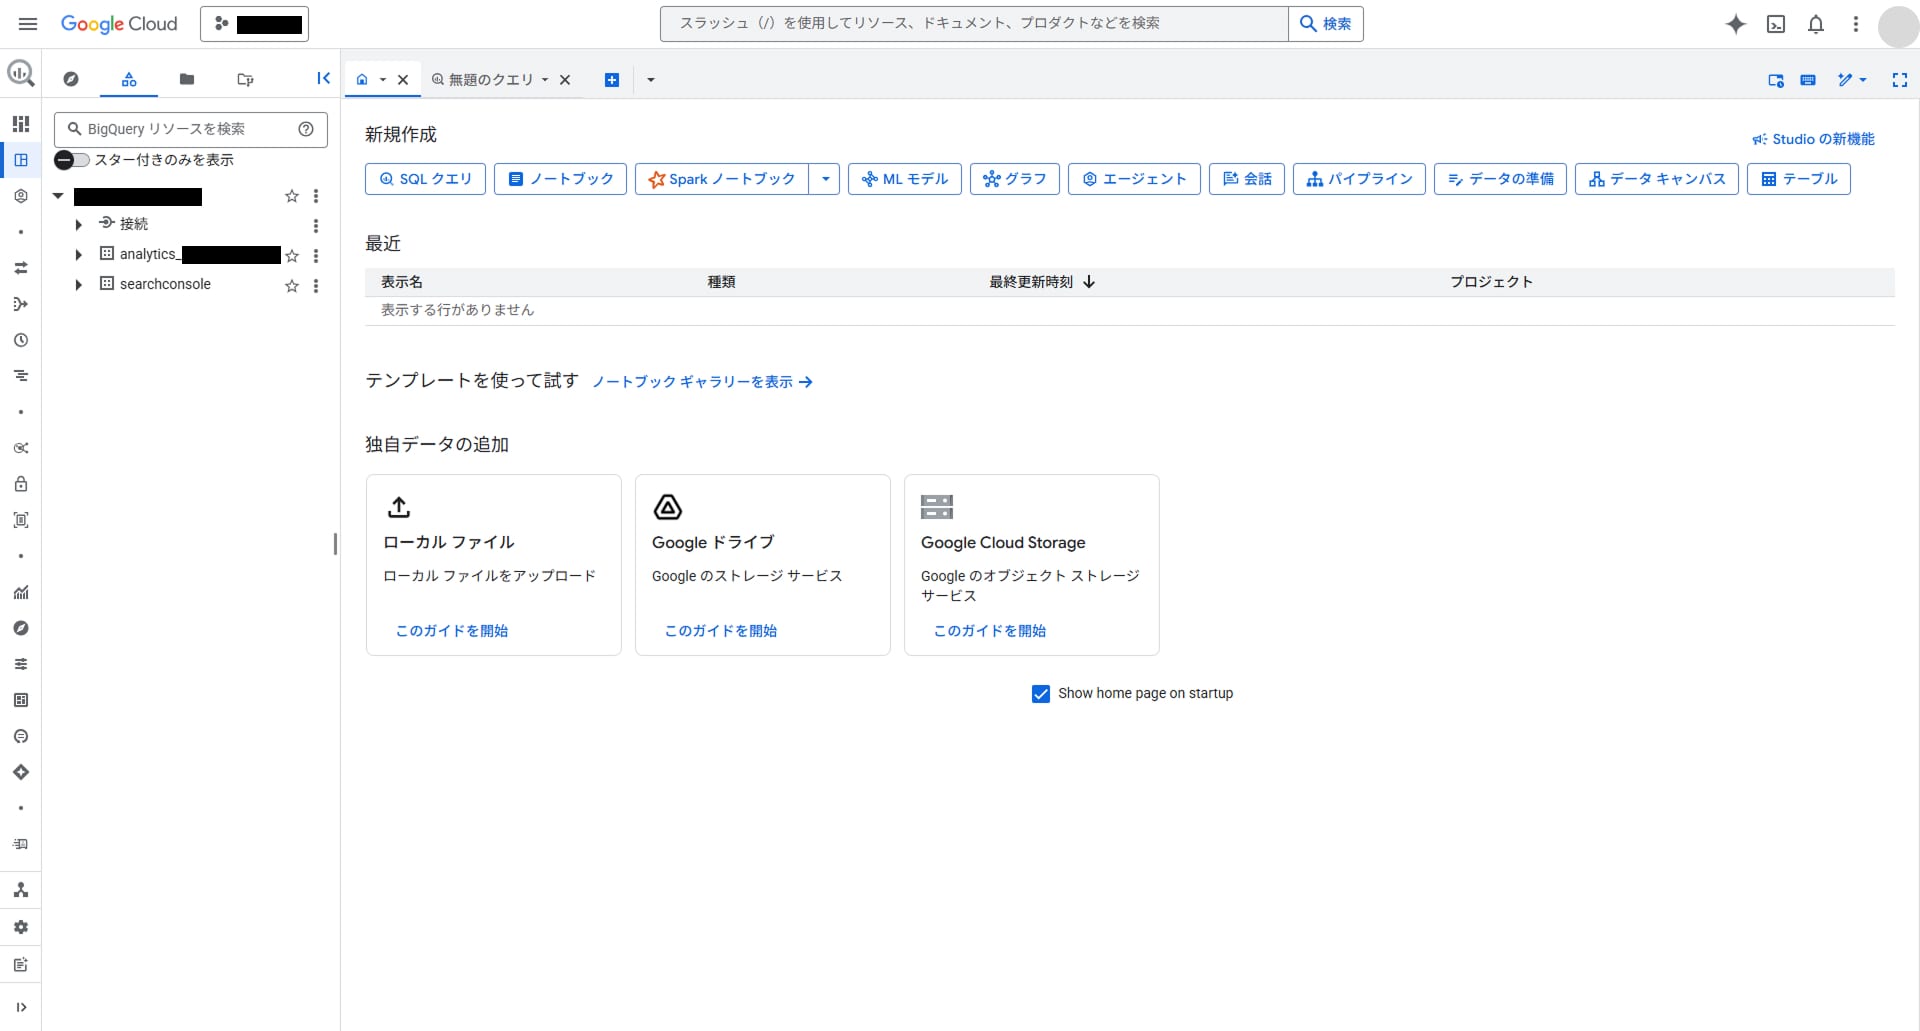Expand the analytics dataset node
Image resolution: width=1920 pixels, height=1031 pixels.
coord(78,255)
